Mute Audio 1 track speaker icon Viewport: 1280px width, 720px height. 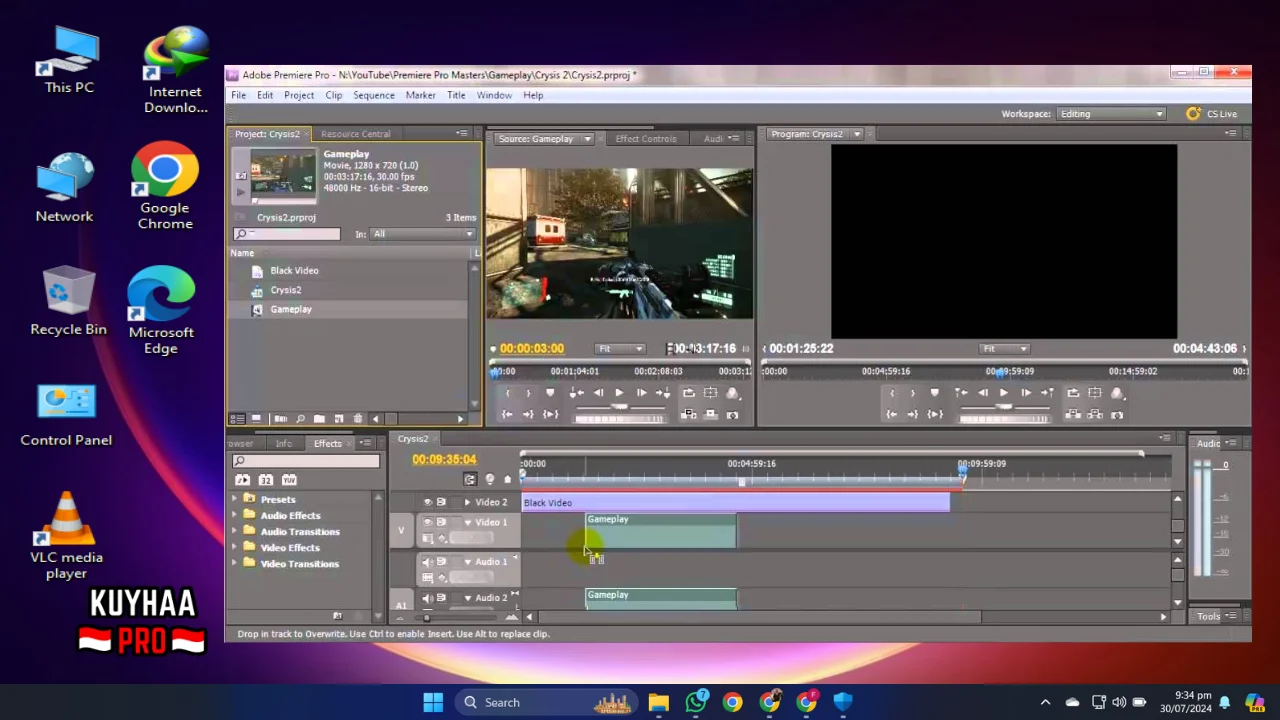pos(428,562)
